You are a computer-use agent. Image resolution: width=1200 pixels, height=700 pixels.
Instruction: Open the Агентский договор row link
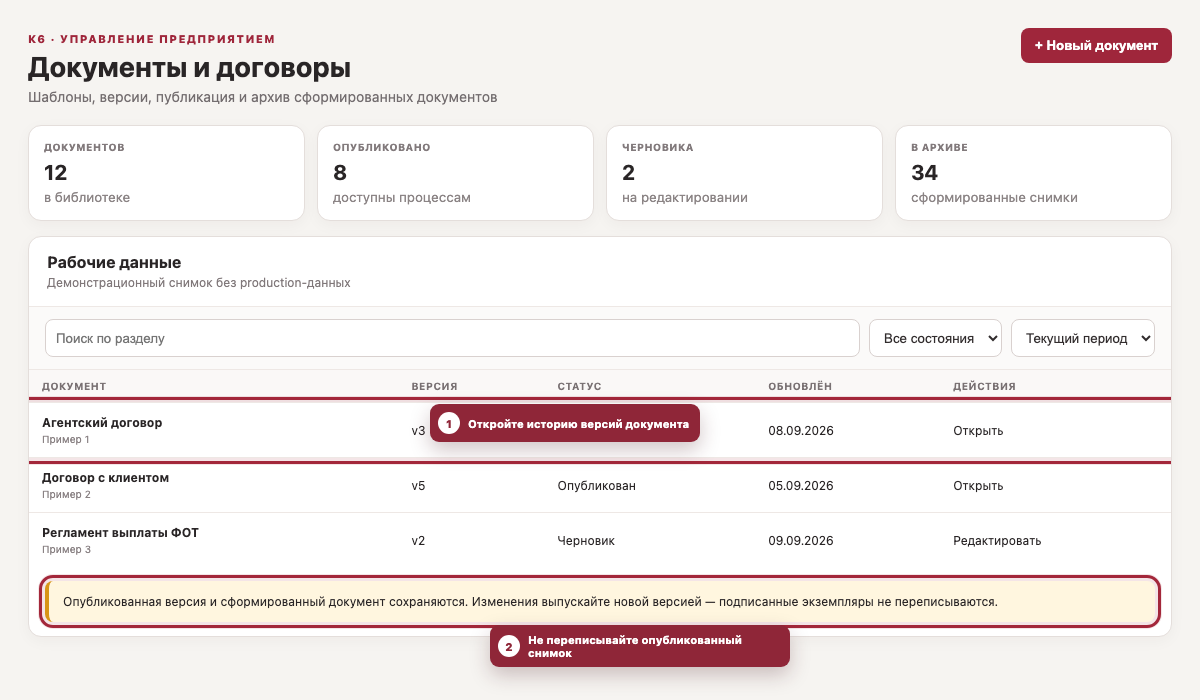coord(977,431)
